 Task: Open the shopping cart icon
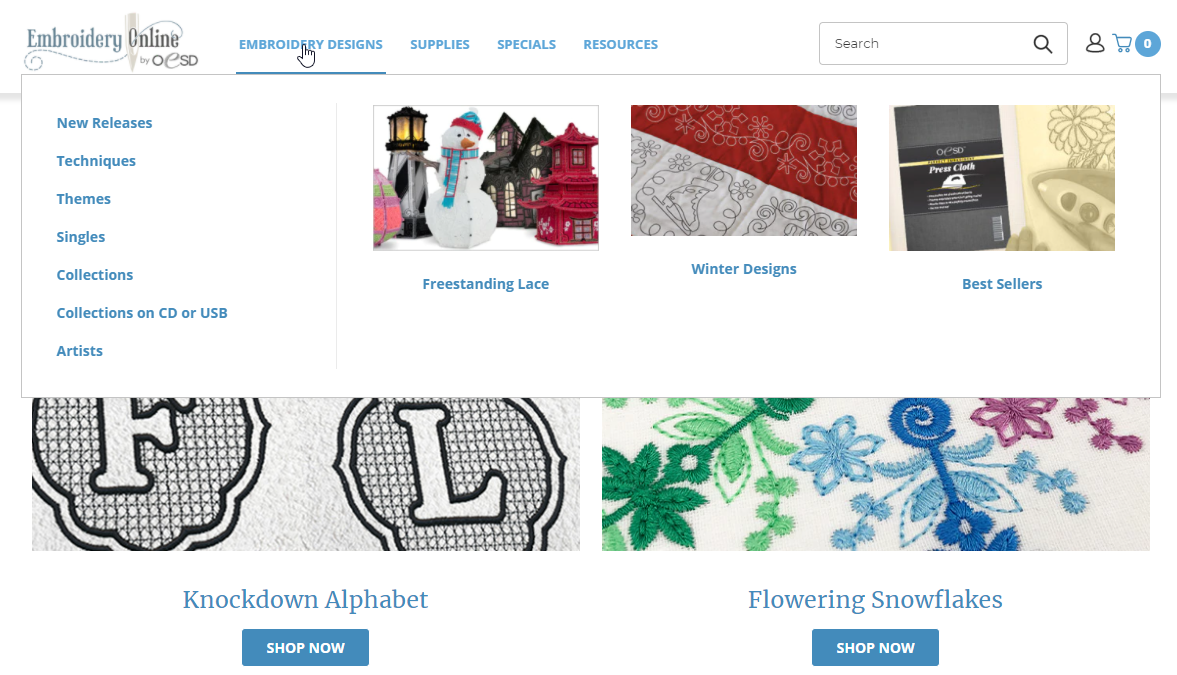tap(1122, 43)
